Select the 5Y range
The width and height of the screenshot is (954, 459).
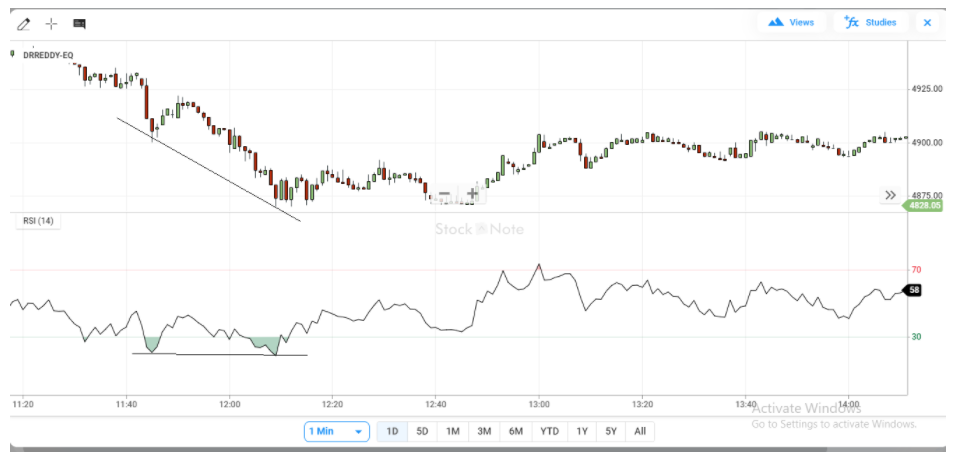pyautogui.click(x=611, y=432)
